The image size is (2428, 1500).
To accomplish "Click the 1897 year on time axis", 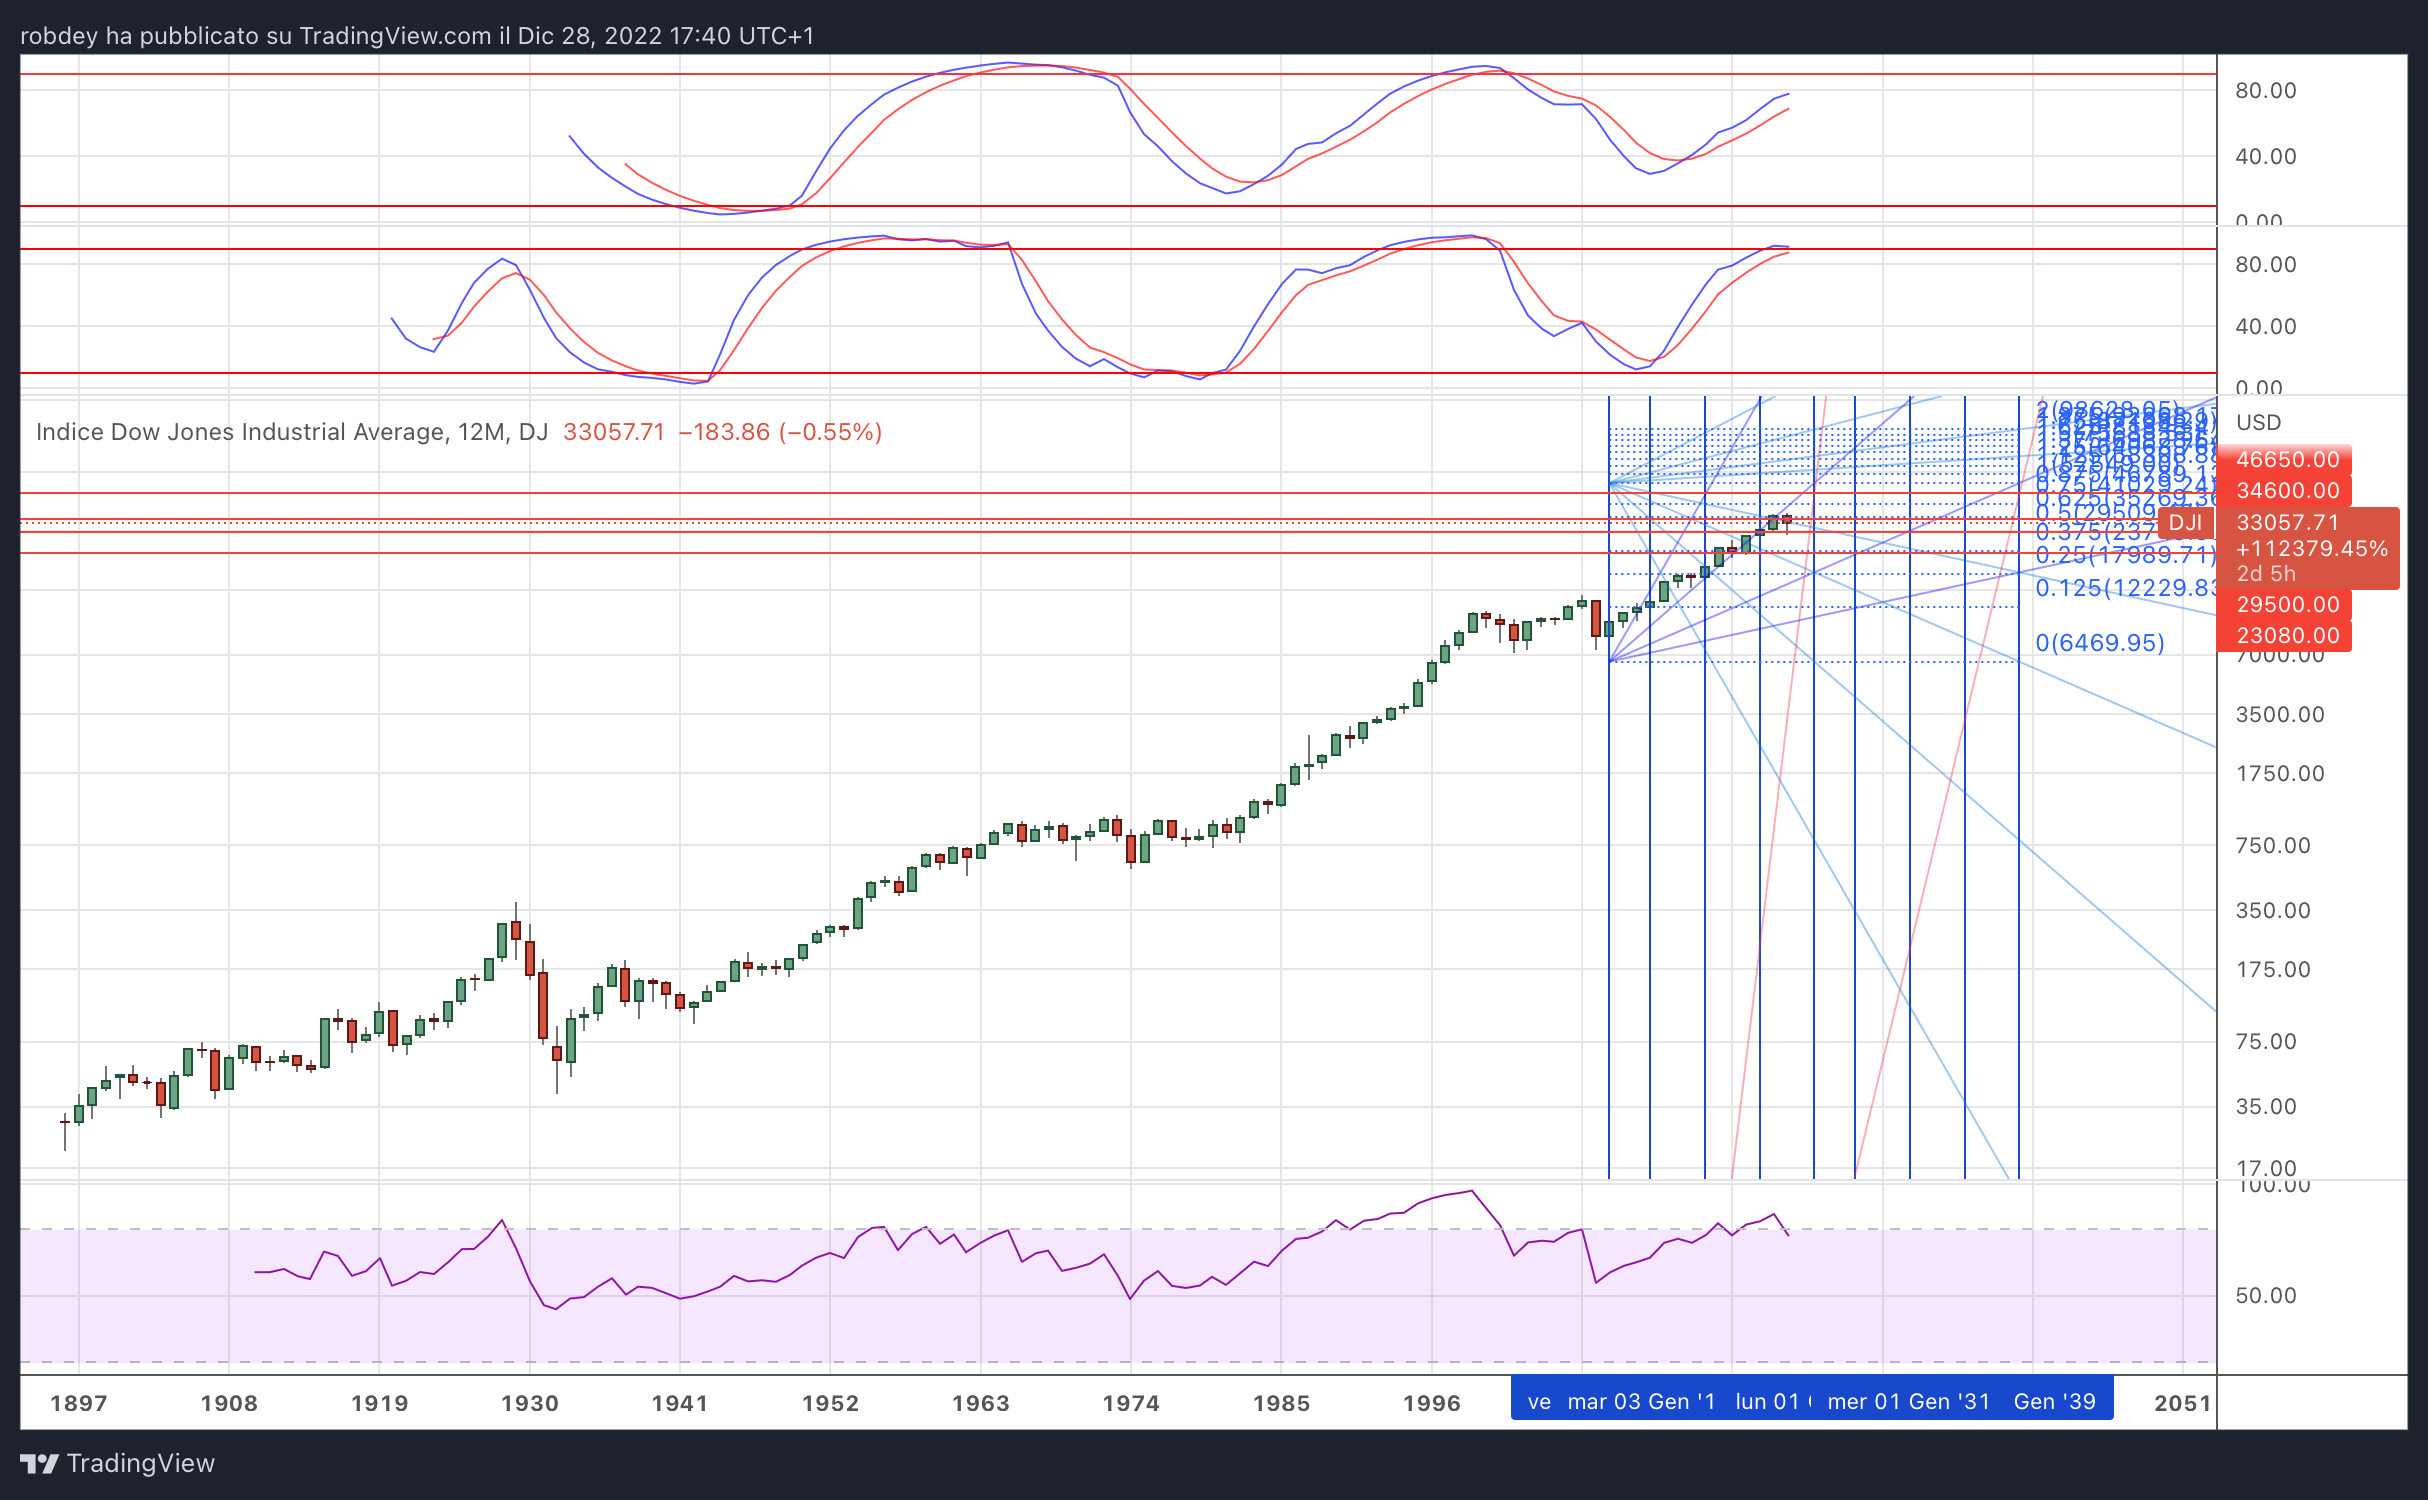I will click(x=79, y=1403).
